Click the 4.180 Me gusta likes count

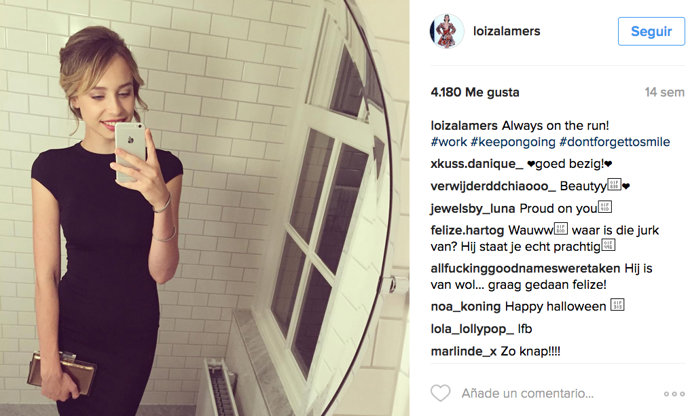pos(475,92)
